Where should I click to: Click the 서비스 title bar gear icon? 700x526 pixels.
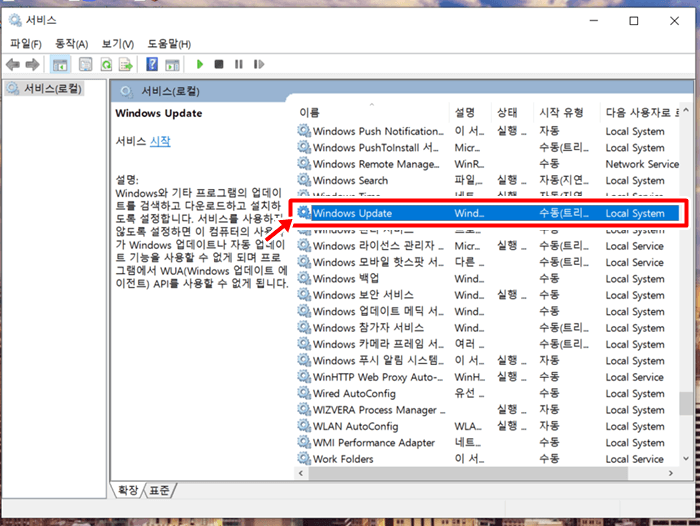click(x=15, y=21)
